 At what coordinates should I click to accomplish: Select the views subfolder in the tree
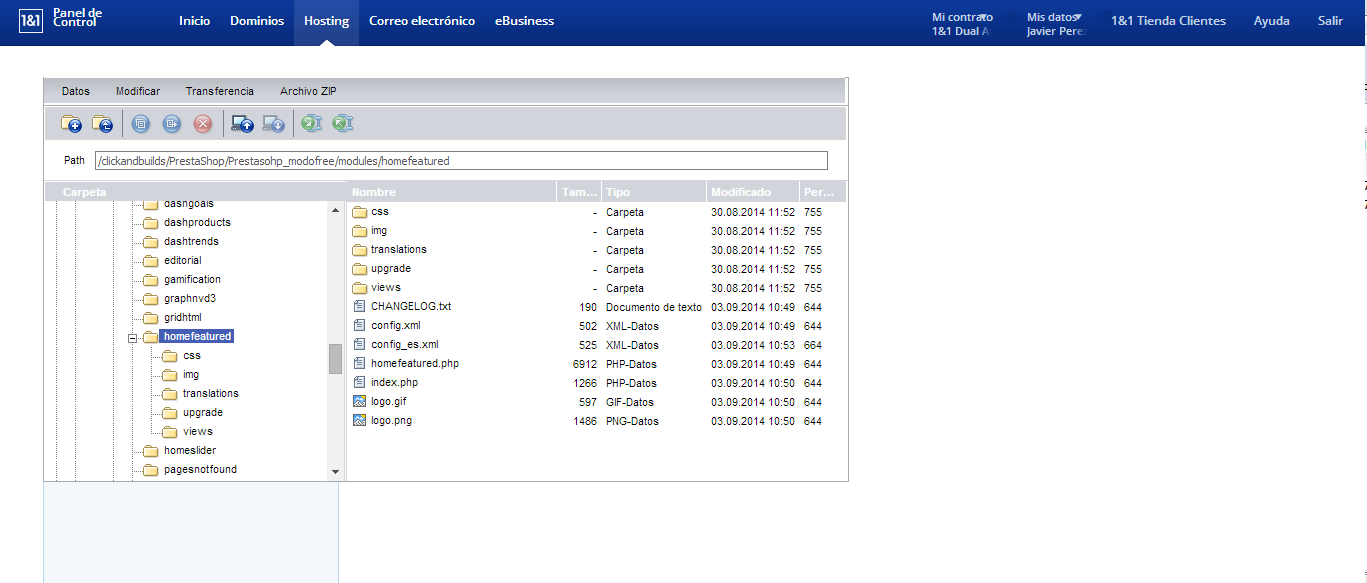tap(198, 432)
